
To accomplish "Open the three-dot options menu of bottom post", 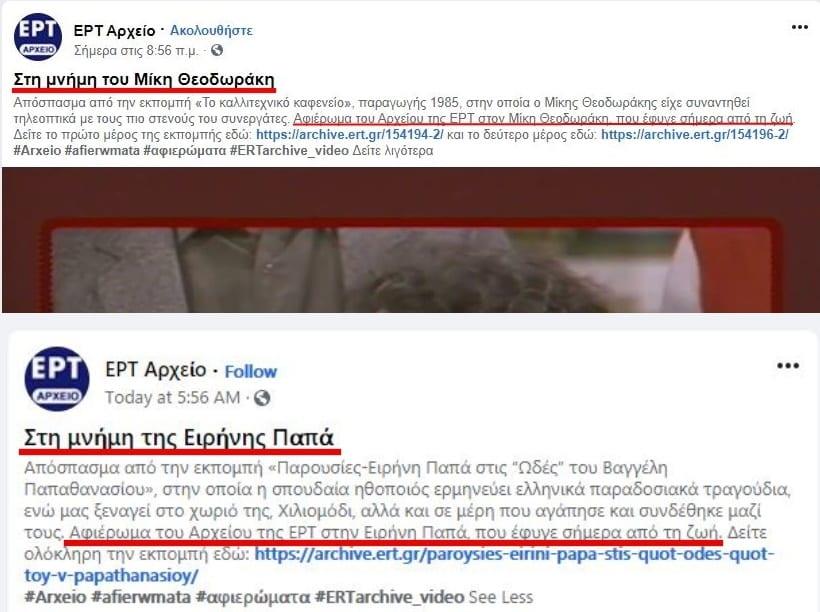I will pos(788,366).
